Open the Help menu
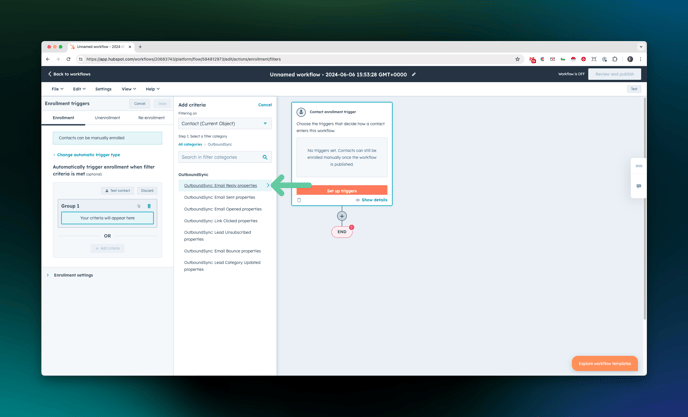This screenshot has width=688, height=417. click(152, 89)
